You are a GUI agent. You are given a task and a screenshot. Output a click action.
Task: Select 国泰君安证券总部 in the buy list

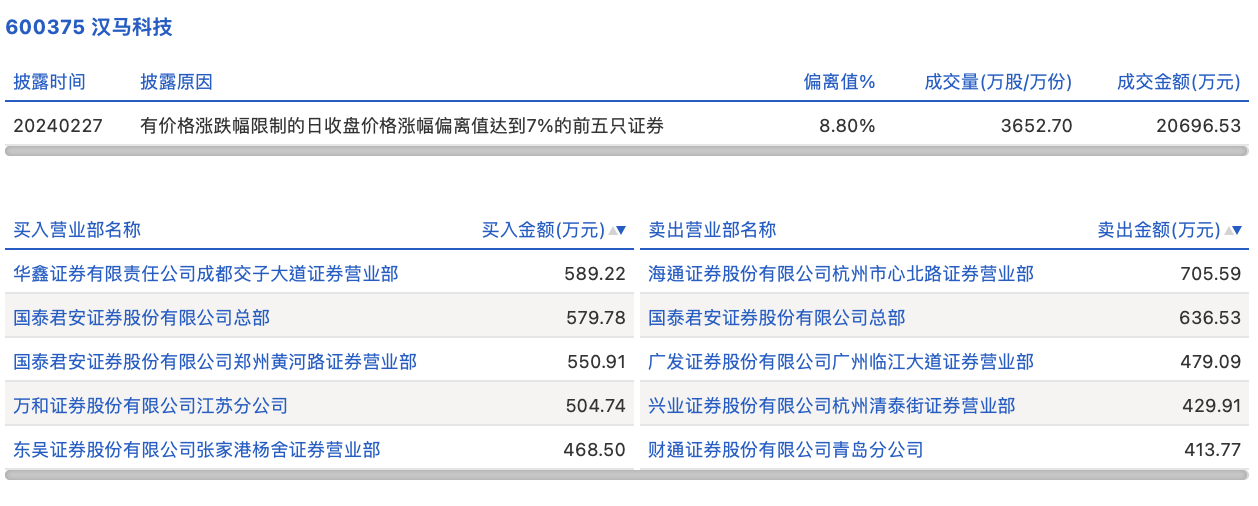[x=141, y=318]
